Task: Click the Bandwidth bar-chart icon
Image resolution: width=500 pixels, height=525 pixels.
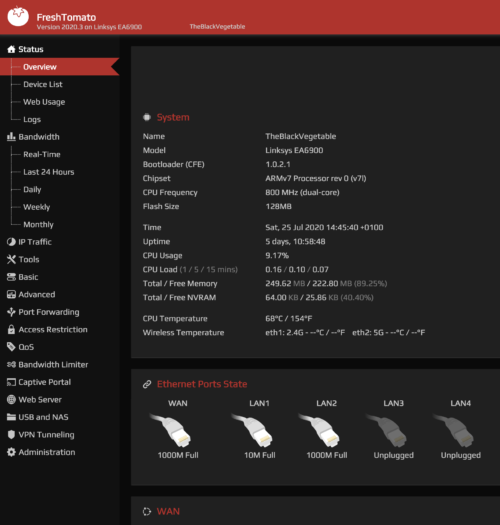Action: click(11, 137)
